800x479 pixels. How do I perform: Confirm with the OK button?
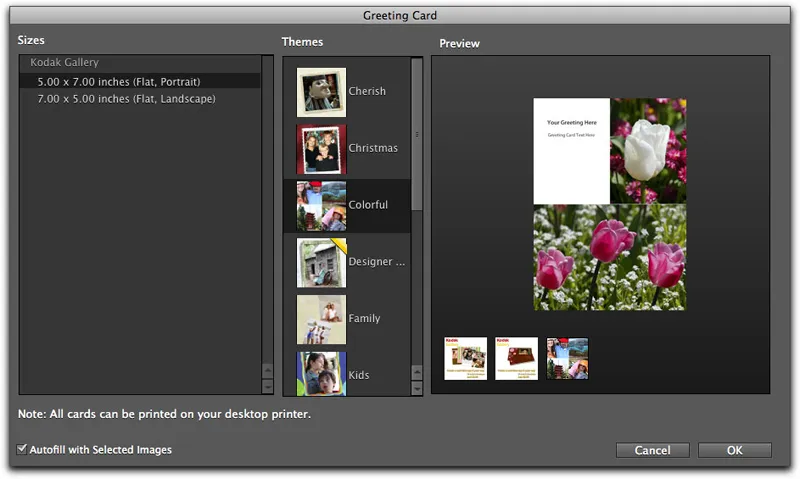pos(735,450)
